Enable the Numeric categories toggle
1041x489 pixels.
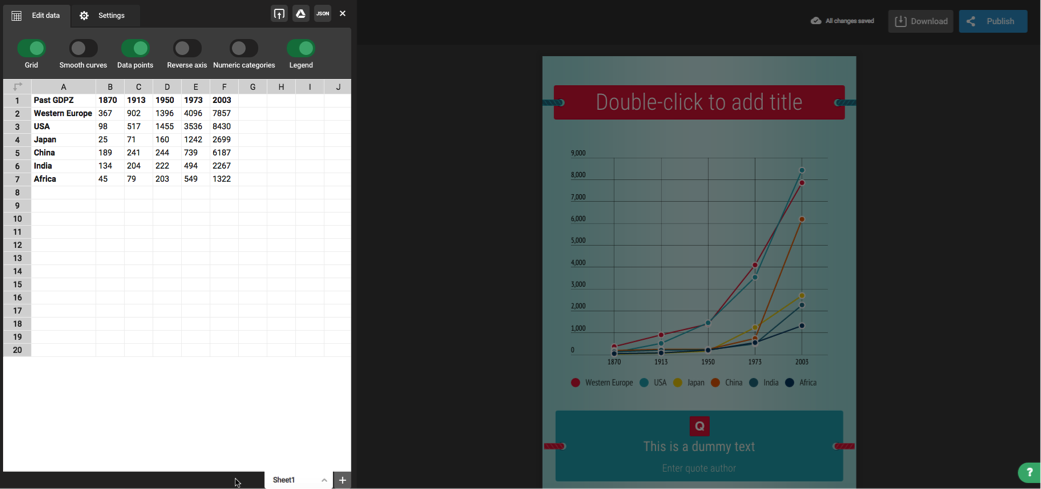click(244, 48)
